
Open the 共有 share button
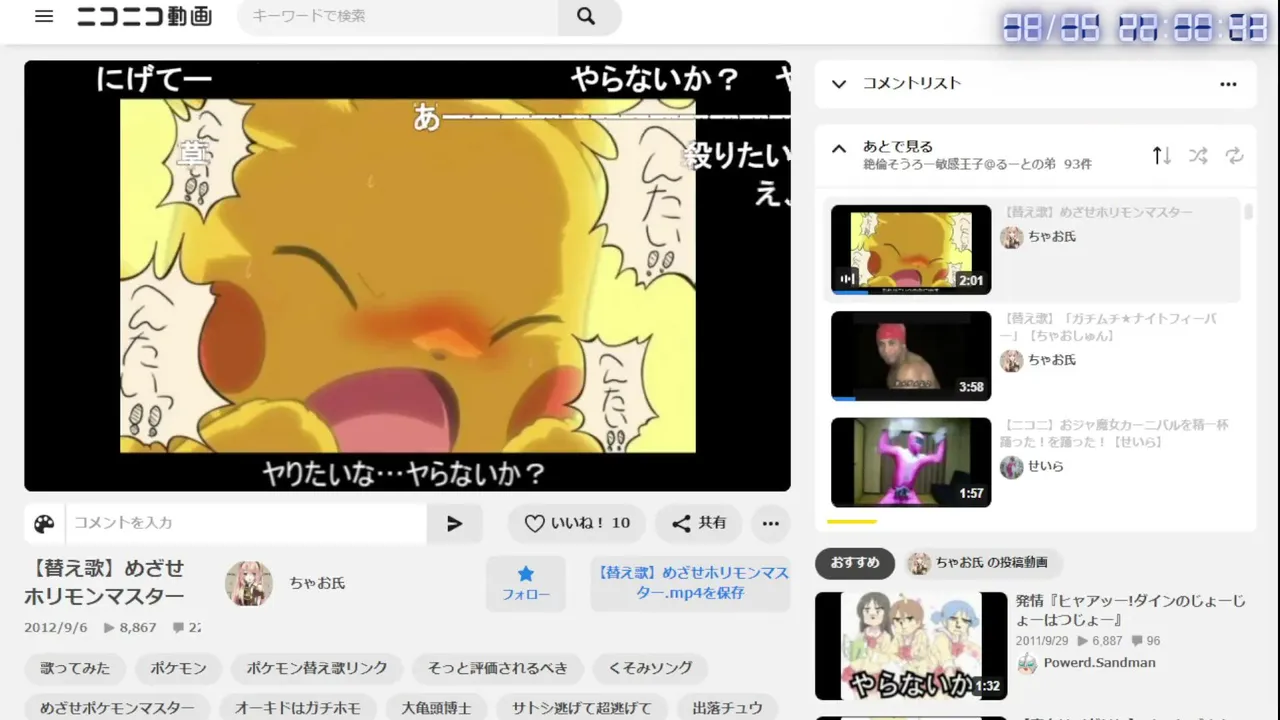pos(699,523)
